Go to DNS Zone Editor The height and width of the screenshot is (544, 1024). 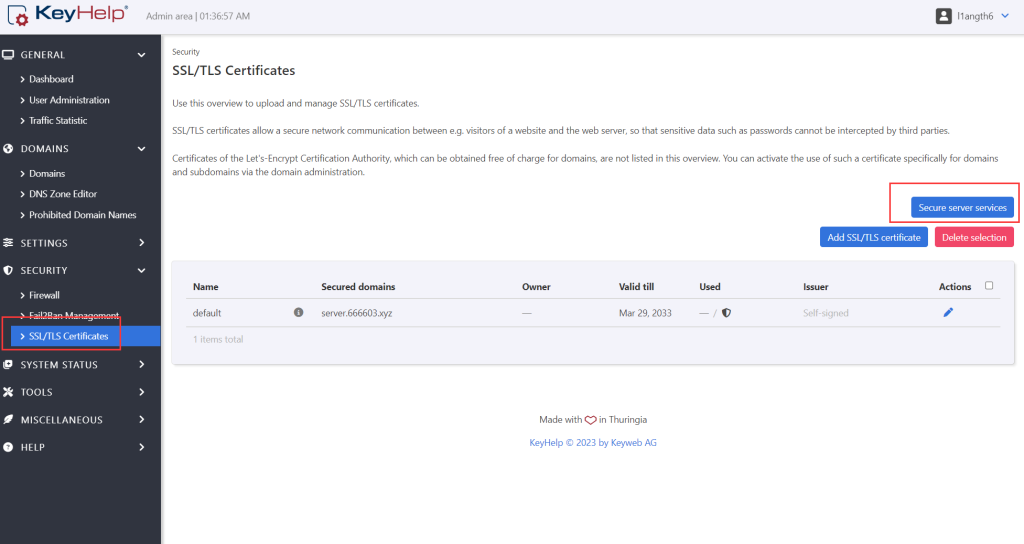click(63, 194)
